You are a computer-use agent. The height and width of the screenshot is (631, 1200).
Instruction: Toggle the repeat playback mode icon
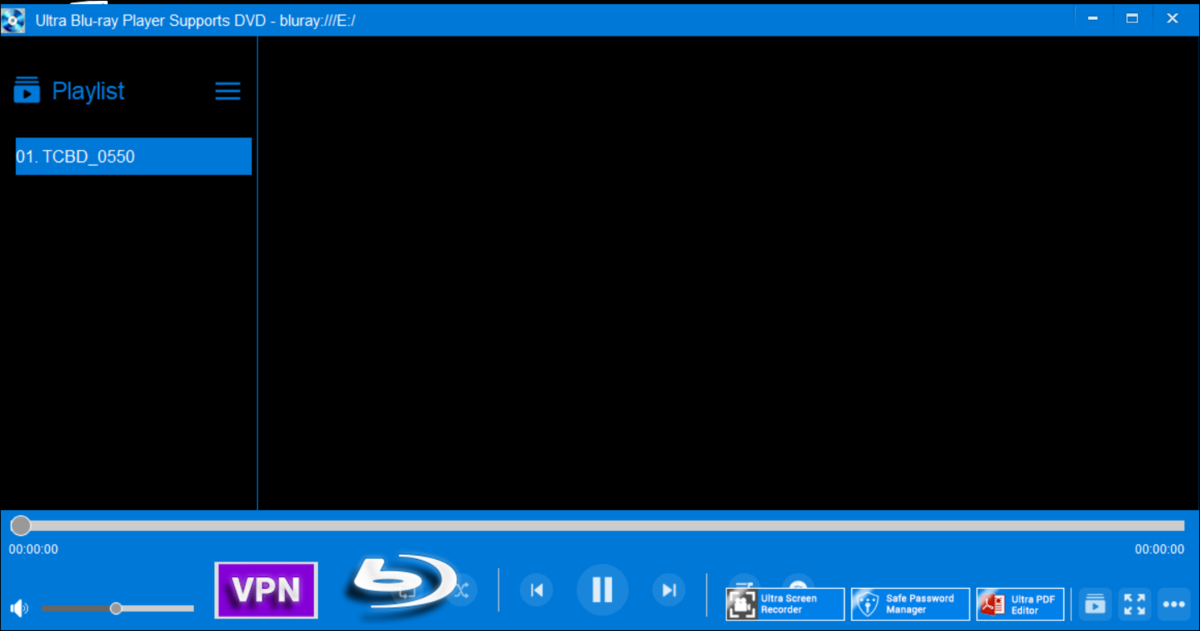coord(408,591)
